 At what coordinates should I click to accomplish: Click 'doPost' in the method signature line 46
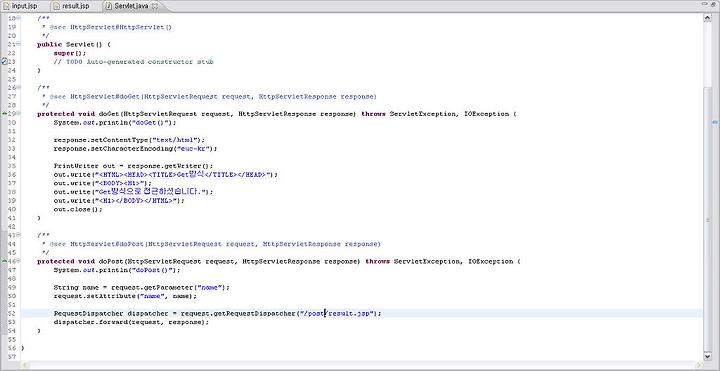point(111,261)
